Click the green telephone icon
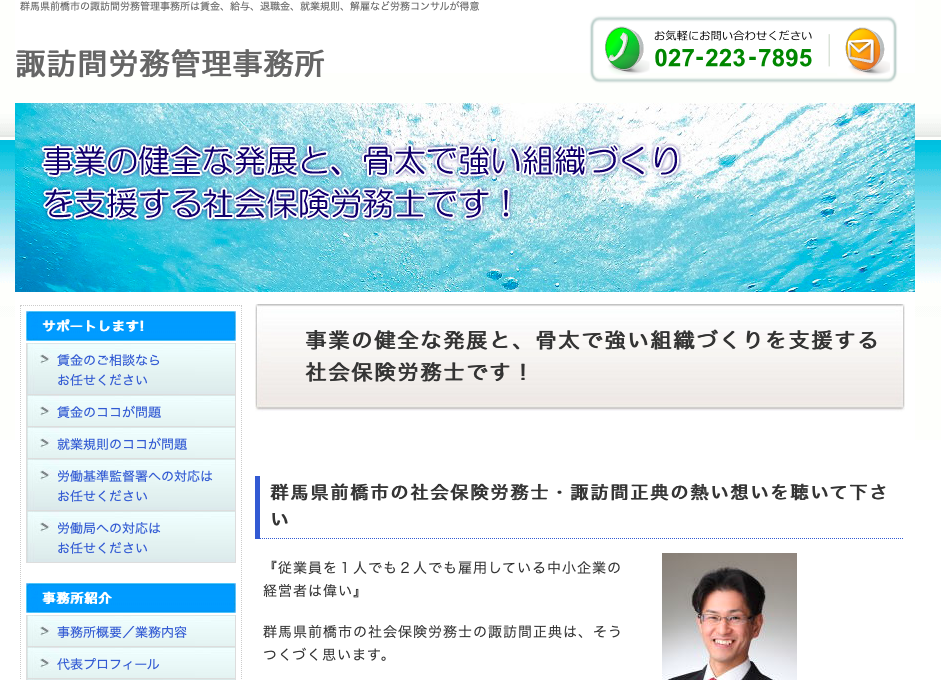The image size is (941, 680). [x=624, y=49]
